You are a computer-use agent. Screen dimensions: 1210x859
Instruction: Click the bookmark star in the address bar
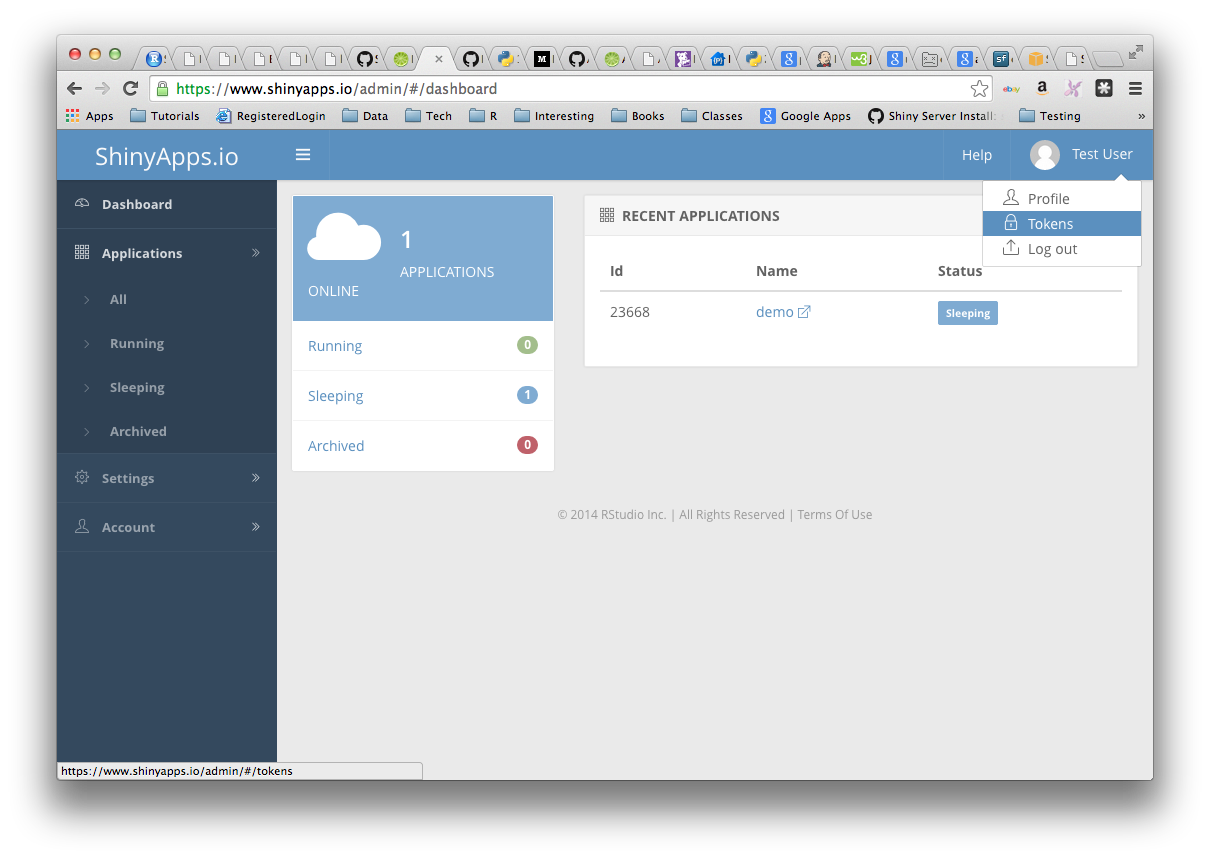point(979,88)
